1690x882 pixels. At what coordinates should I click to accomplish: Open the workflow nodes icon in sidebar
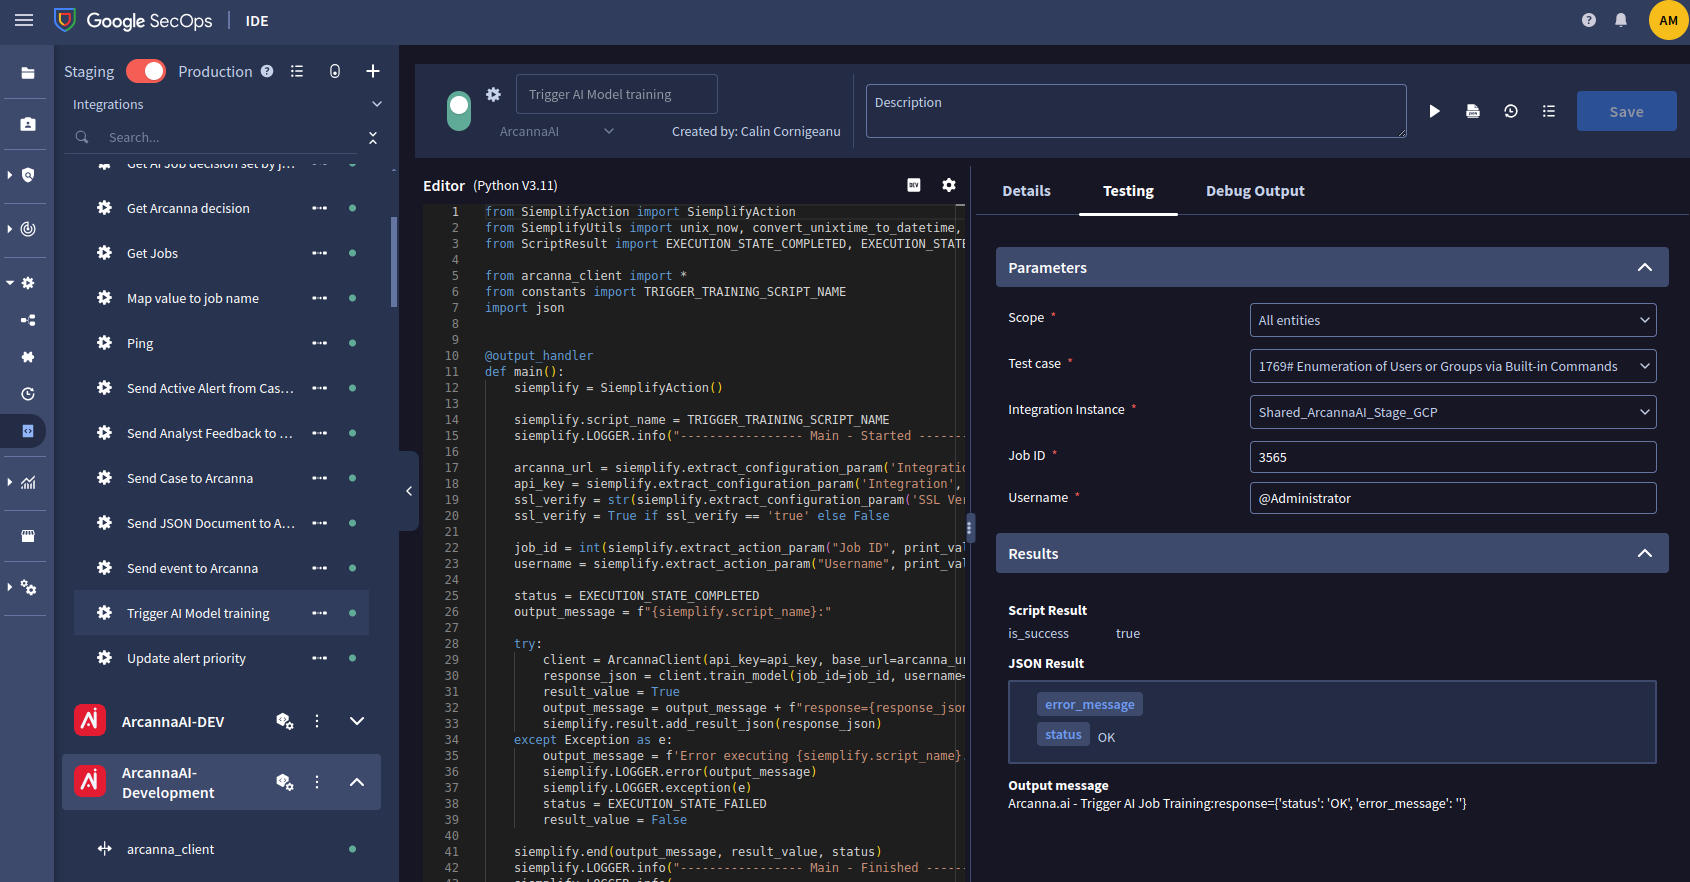pyautogui.click(x=28, y=320)
